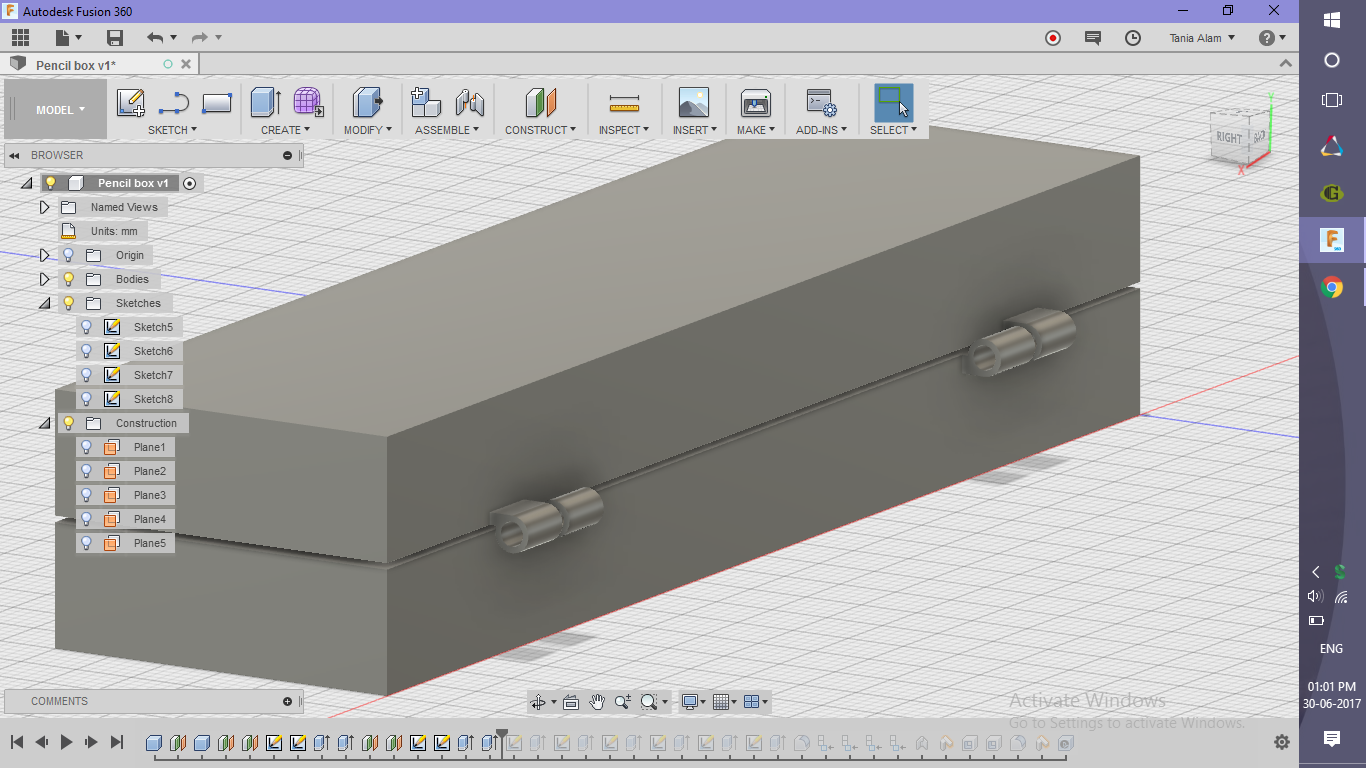Viewport: 1366px width, 768px height.
Task: Collapse the Browser panel with double arrows
Action: pyautogui.click(x=15, y=155)
